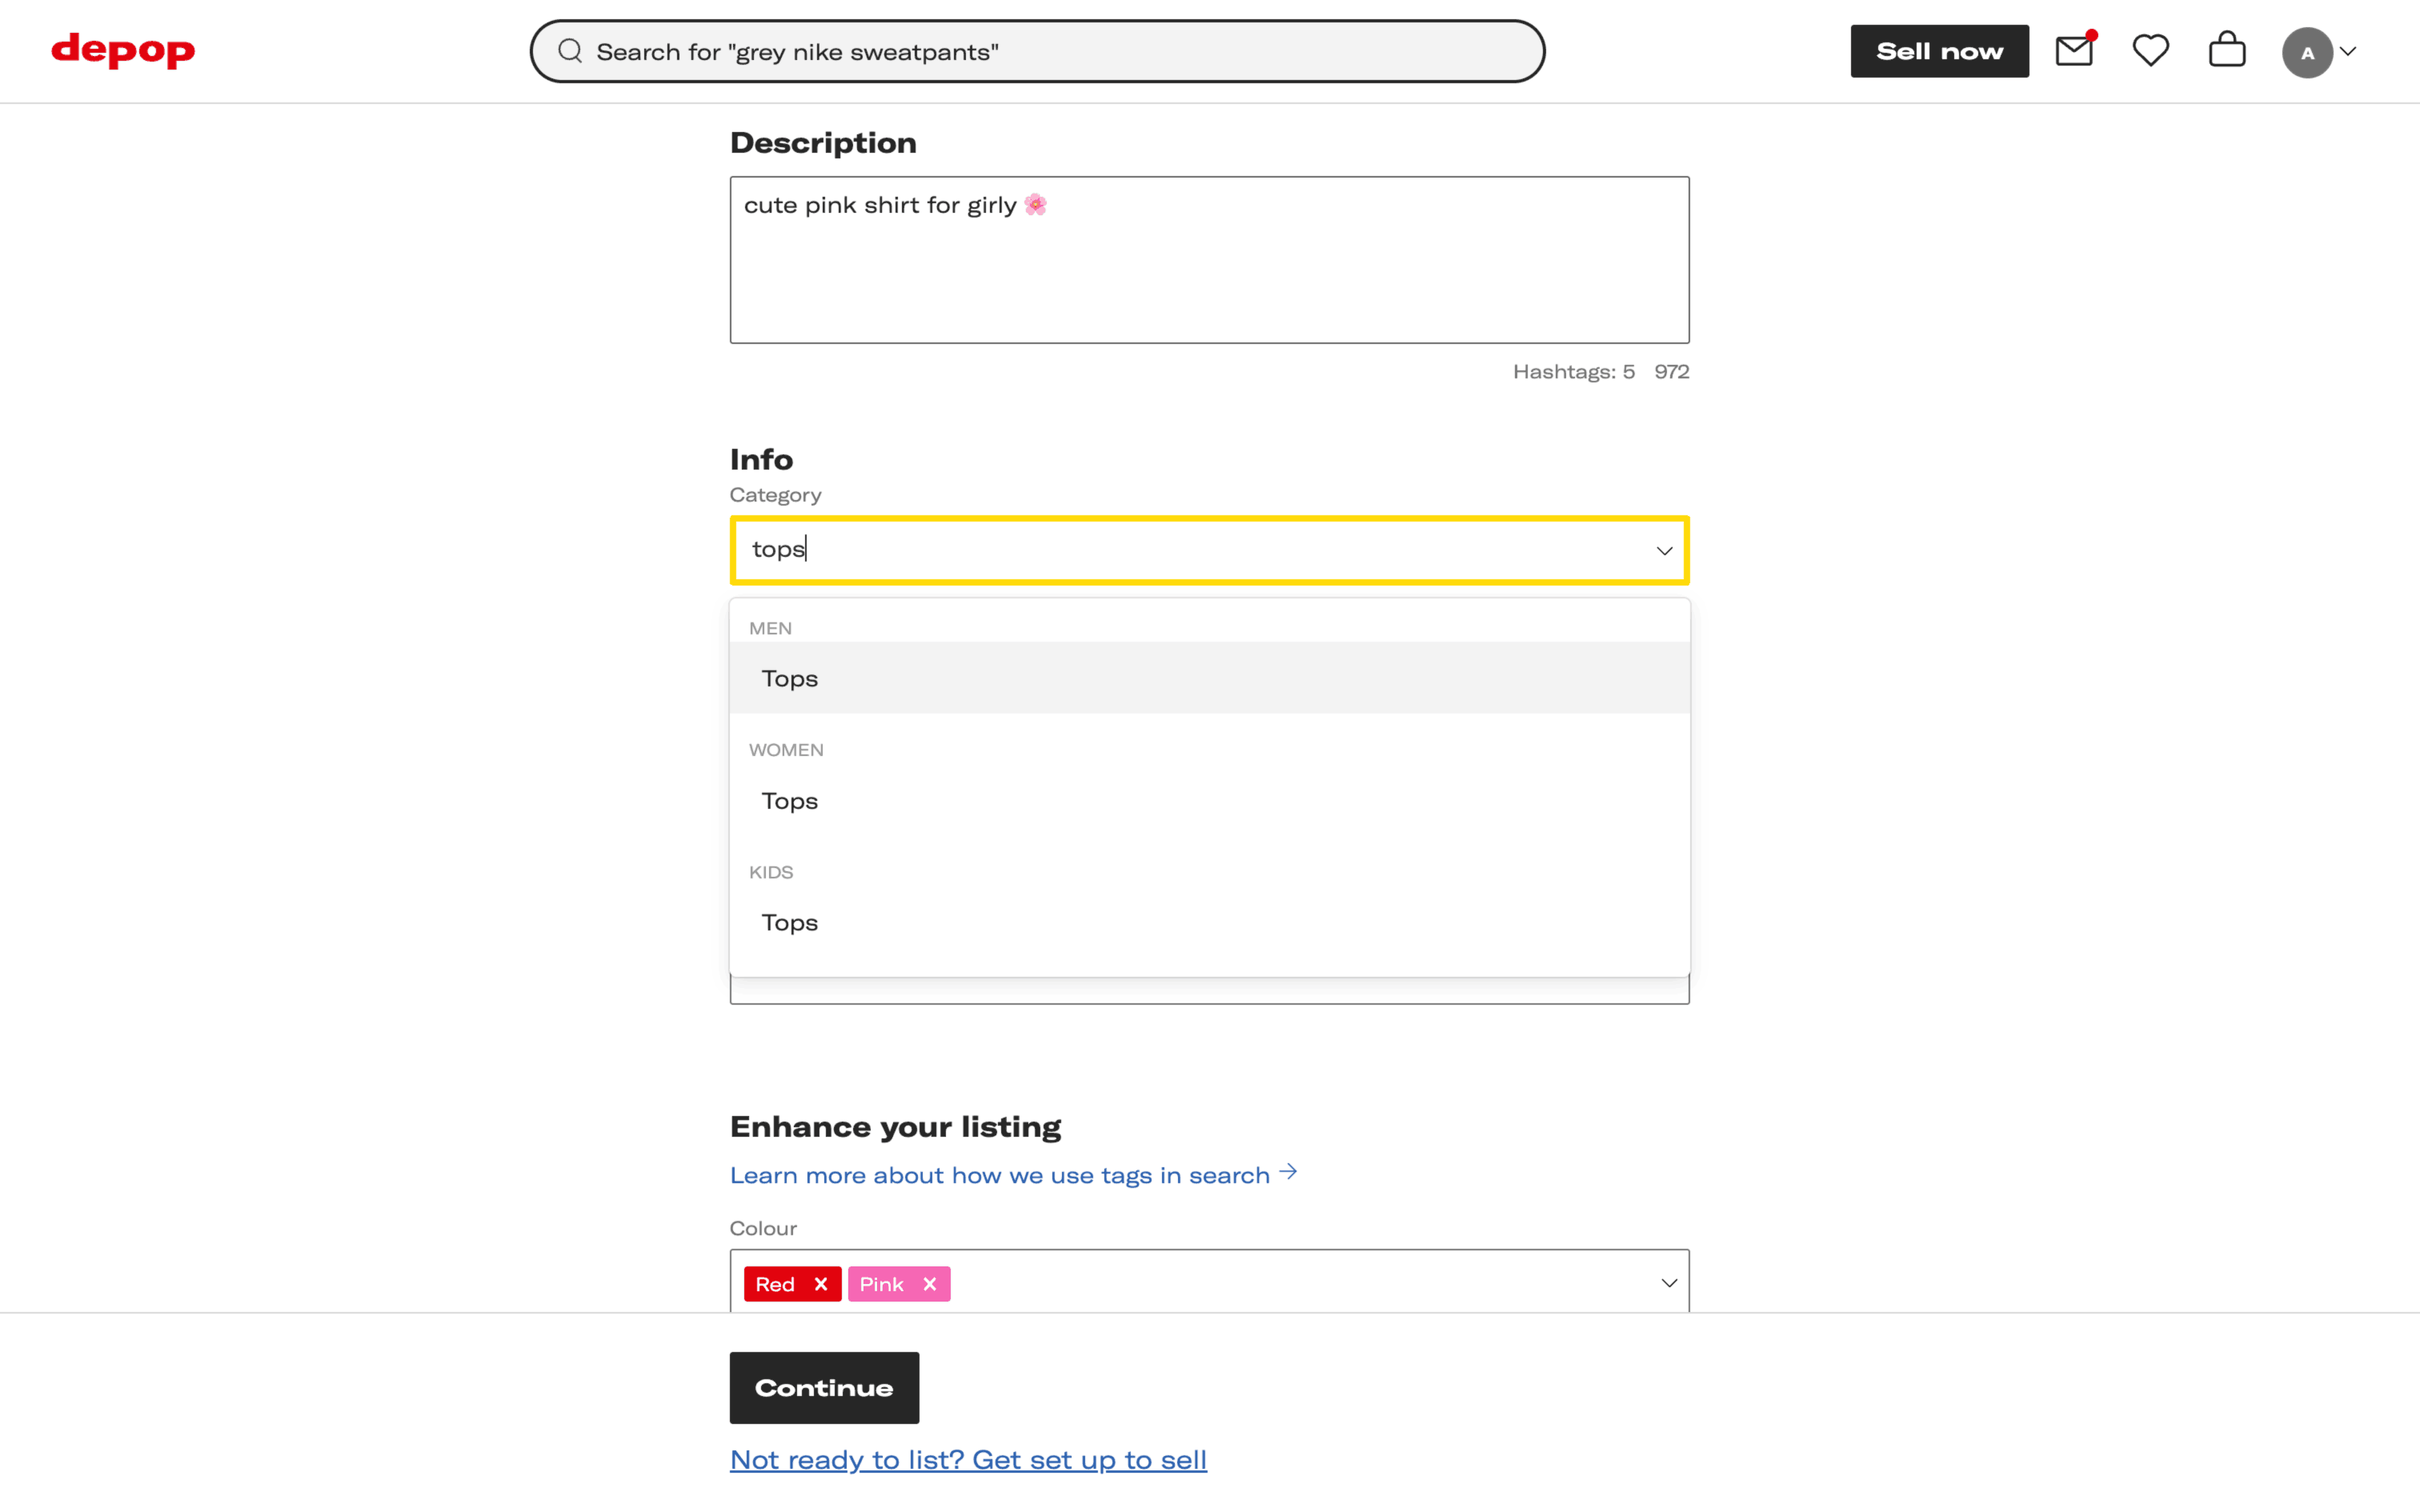This screenshot has width=2420, height=1512.
Task: Click the Continue button
Action: click(x=824, y=1387)
